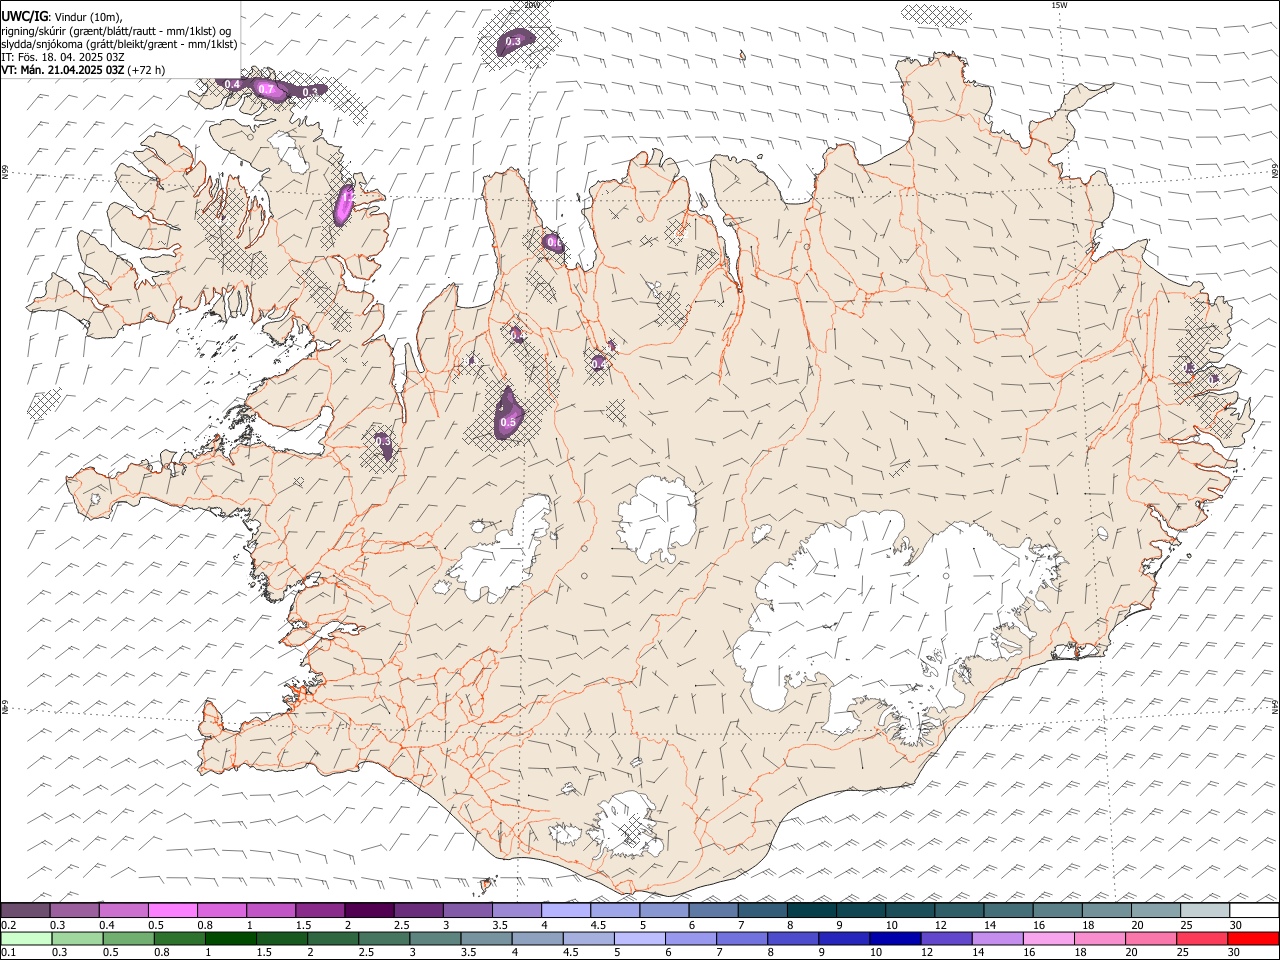Pick the lavender swatch between 4 and 4.5 in purple scale
Screen dimensions: 1280x960
566,911
